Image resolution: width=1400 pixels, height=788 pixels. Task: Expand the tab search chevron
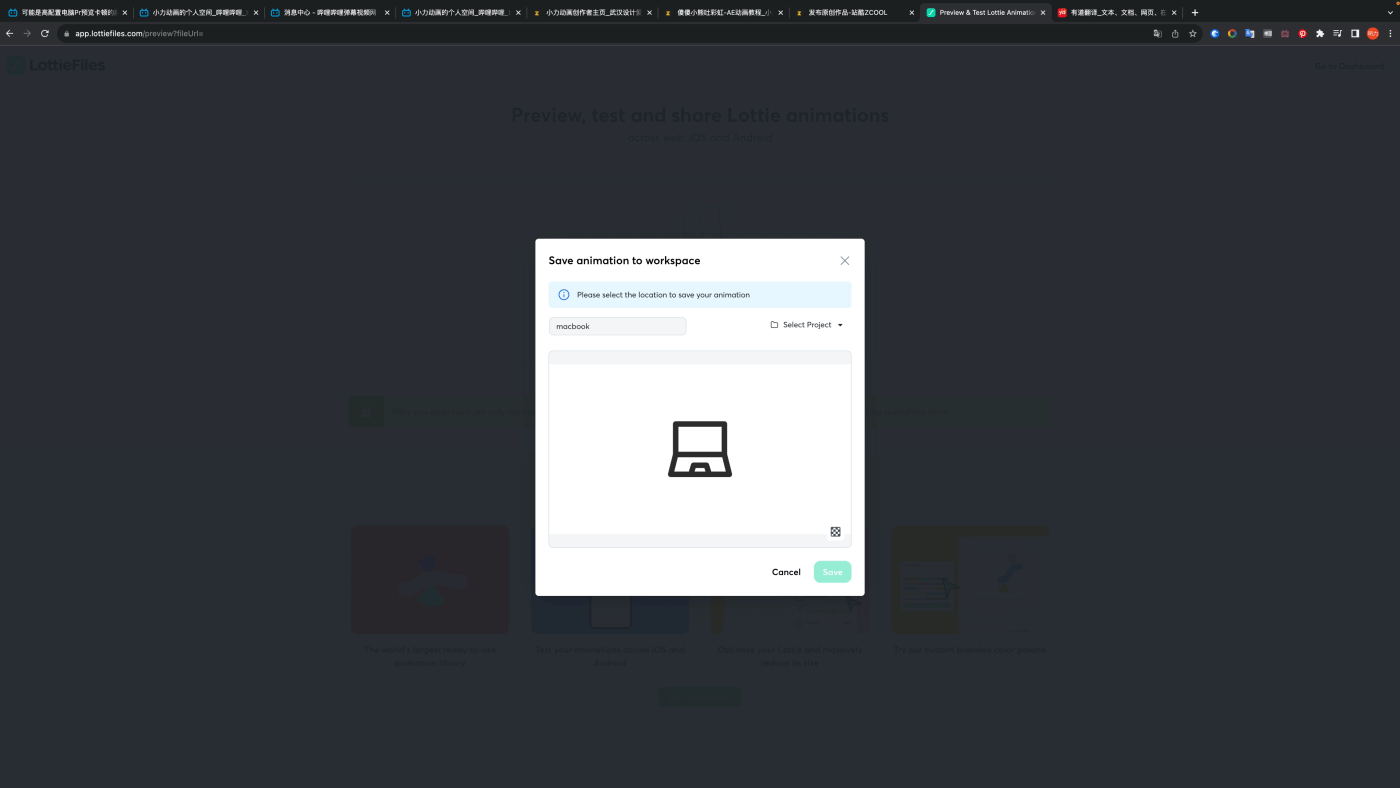(1390, 13)
